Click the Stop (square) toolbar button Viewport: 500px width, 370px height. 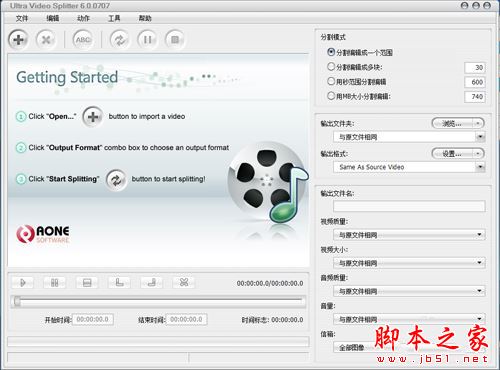[x=175, y=40]
